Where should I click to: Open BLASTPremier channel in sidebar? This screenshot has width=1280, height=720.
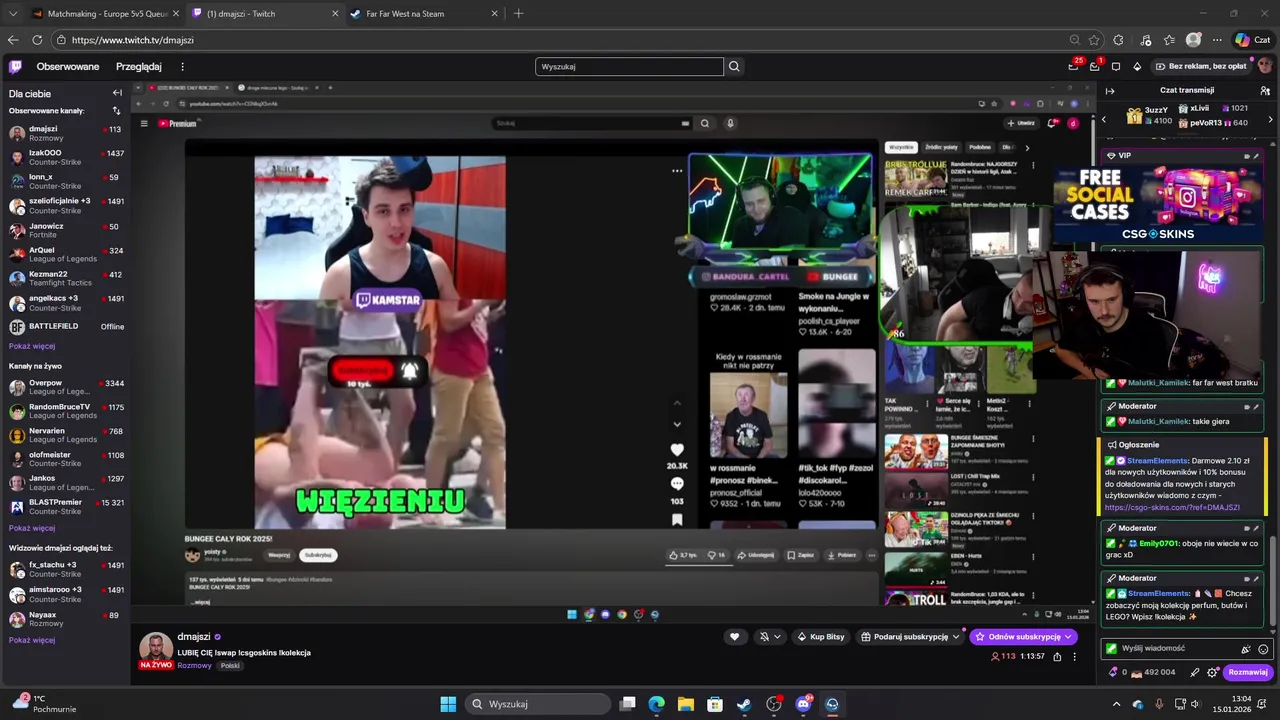coord(66,507)
